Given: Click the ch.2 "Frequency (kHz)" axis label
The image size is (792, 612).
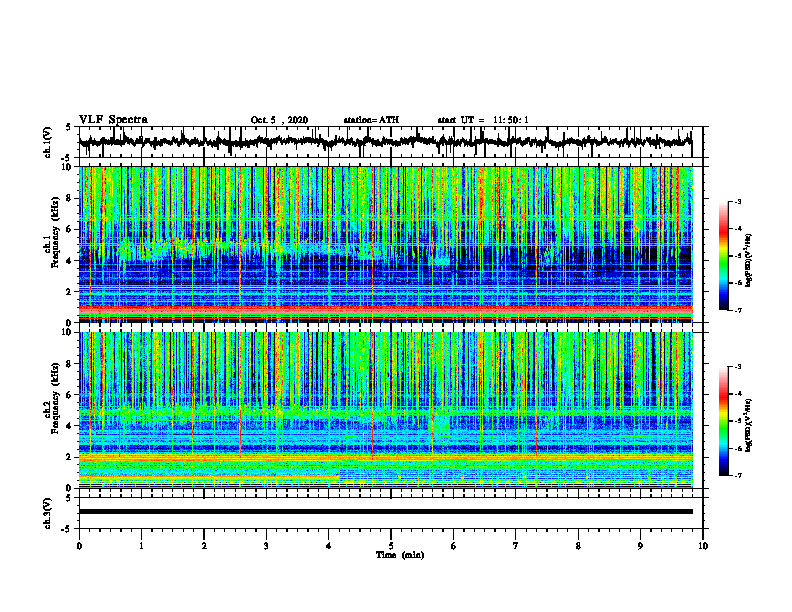Looking at the screenshot, I should 55,398.
